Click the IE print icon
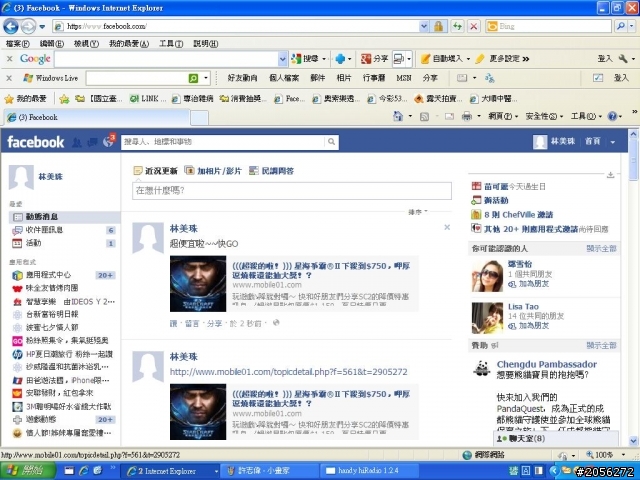 [x=467, y=117]
